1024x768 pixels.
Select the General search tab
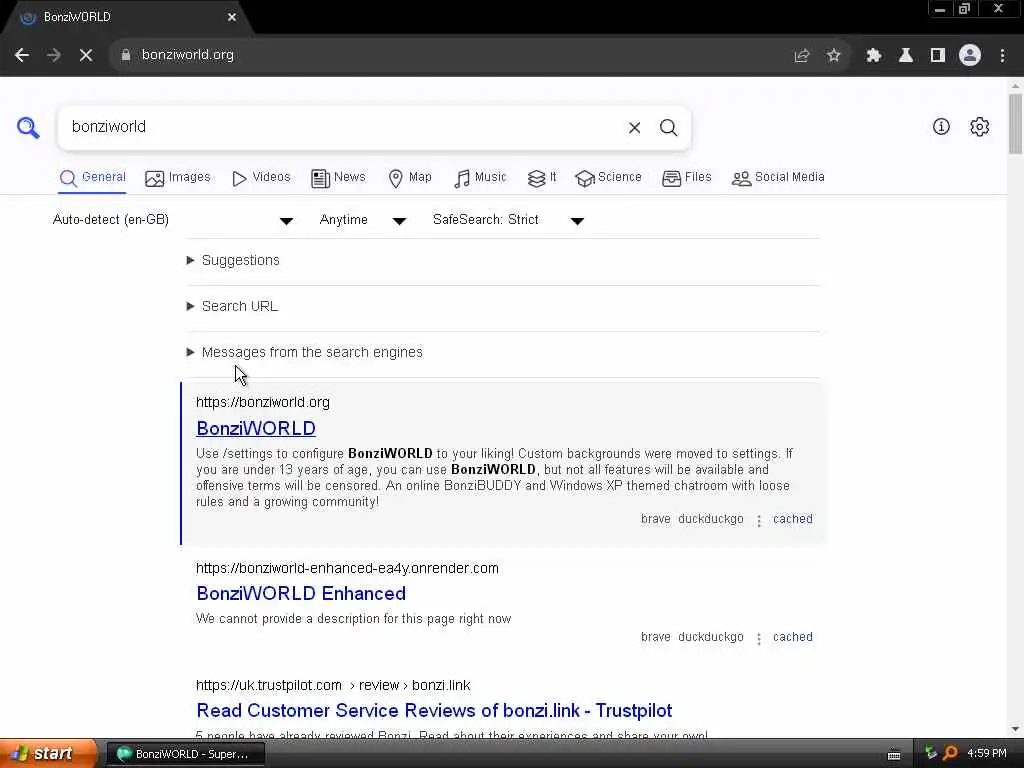pos(93,178)
